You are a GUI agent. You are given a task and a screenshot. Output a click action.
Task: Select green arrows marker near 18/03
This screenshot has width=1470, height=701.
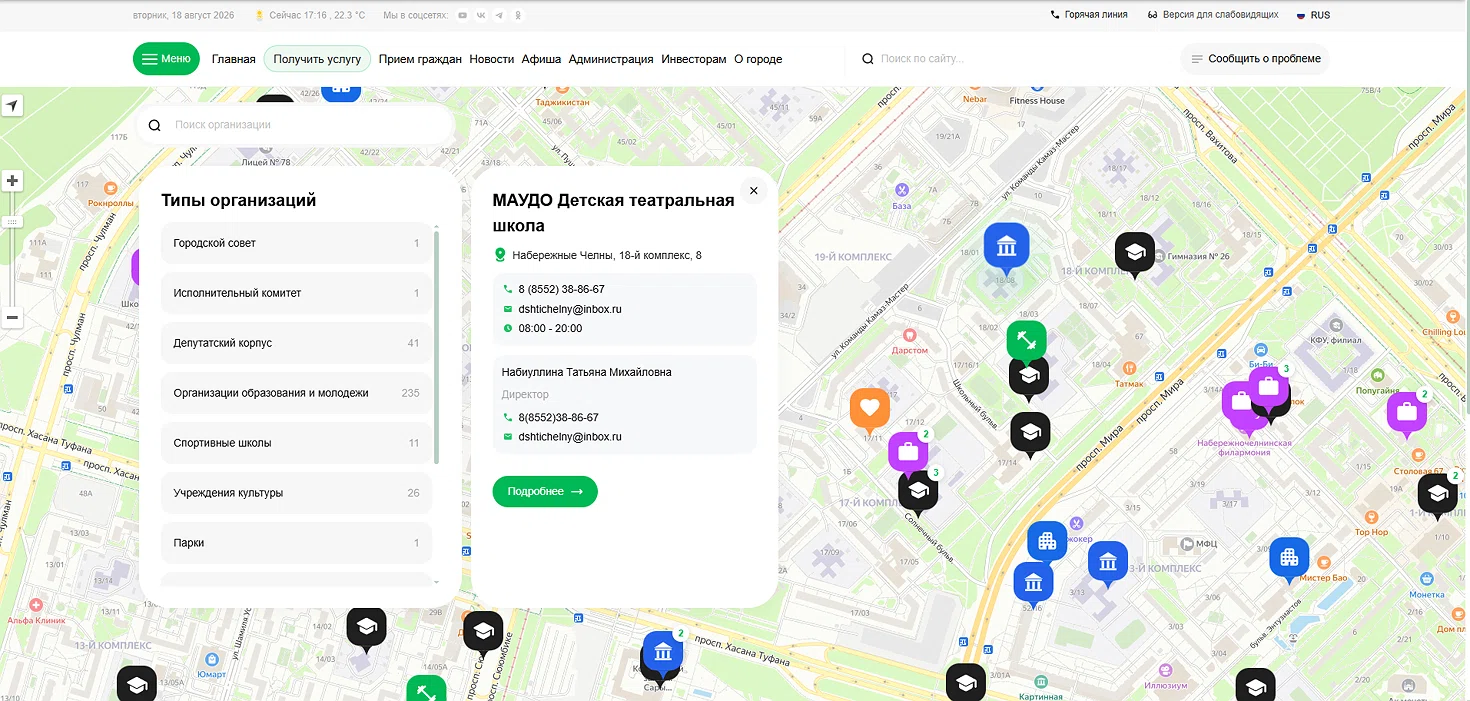coord(1027,341)
